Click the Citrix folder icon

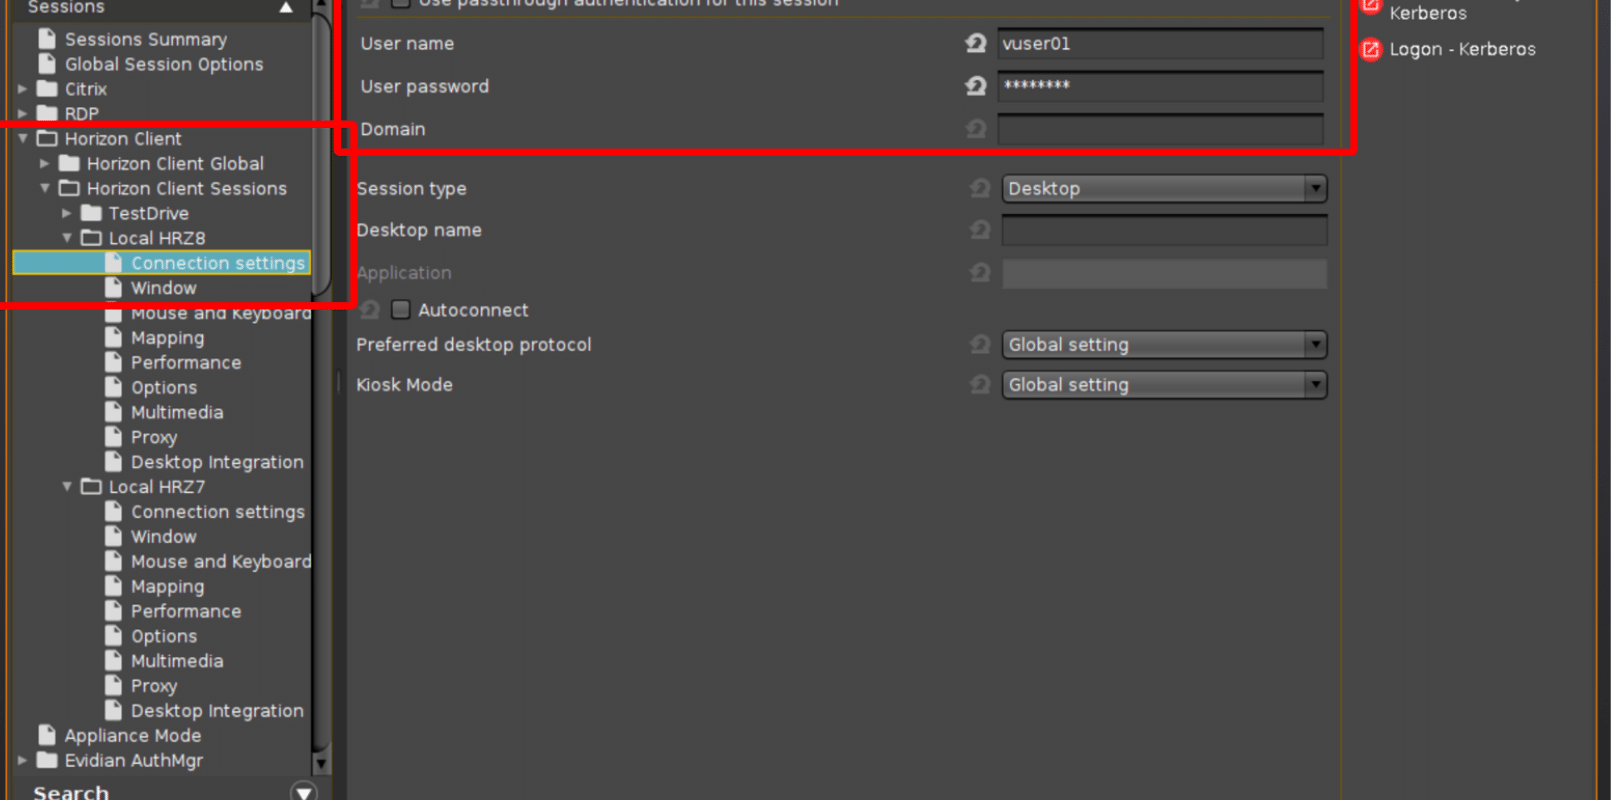click(47, 89)
